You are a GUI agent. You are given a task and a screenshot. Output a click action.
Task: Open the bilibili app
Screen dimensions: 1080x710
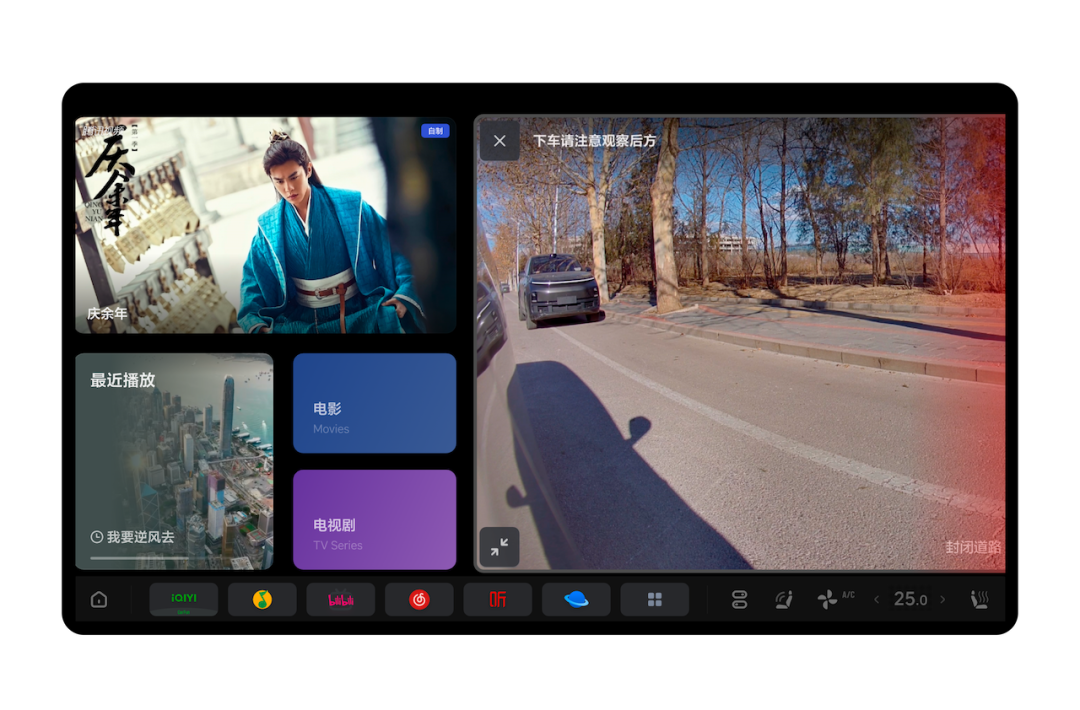click(341, 599)
